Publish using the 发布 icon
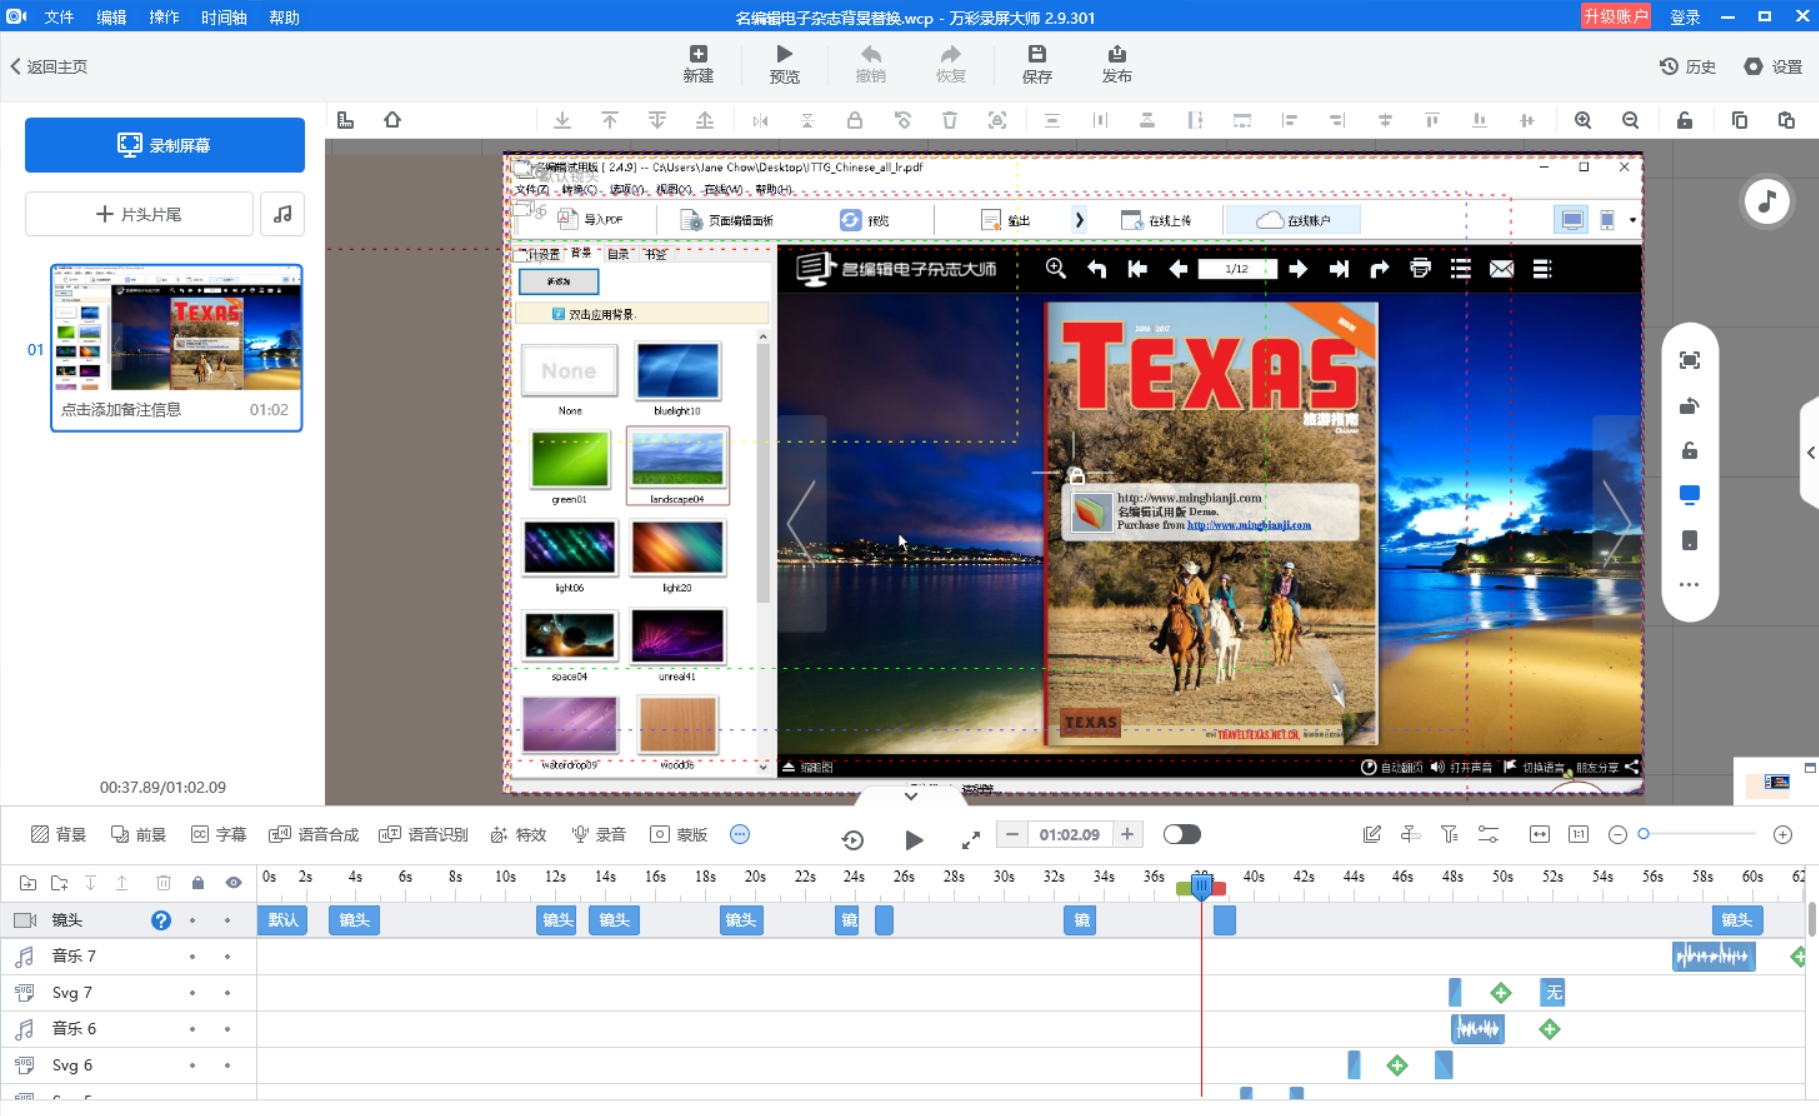This screenshot has height=1116, width=1819. 1117,64
